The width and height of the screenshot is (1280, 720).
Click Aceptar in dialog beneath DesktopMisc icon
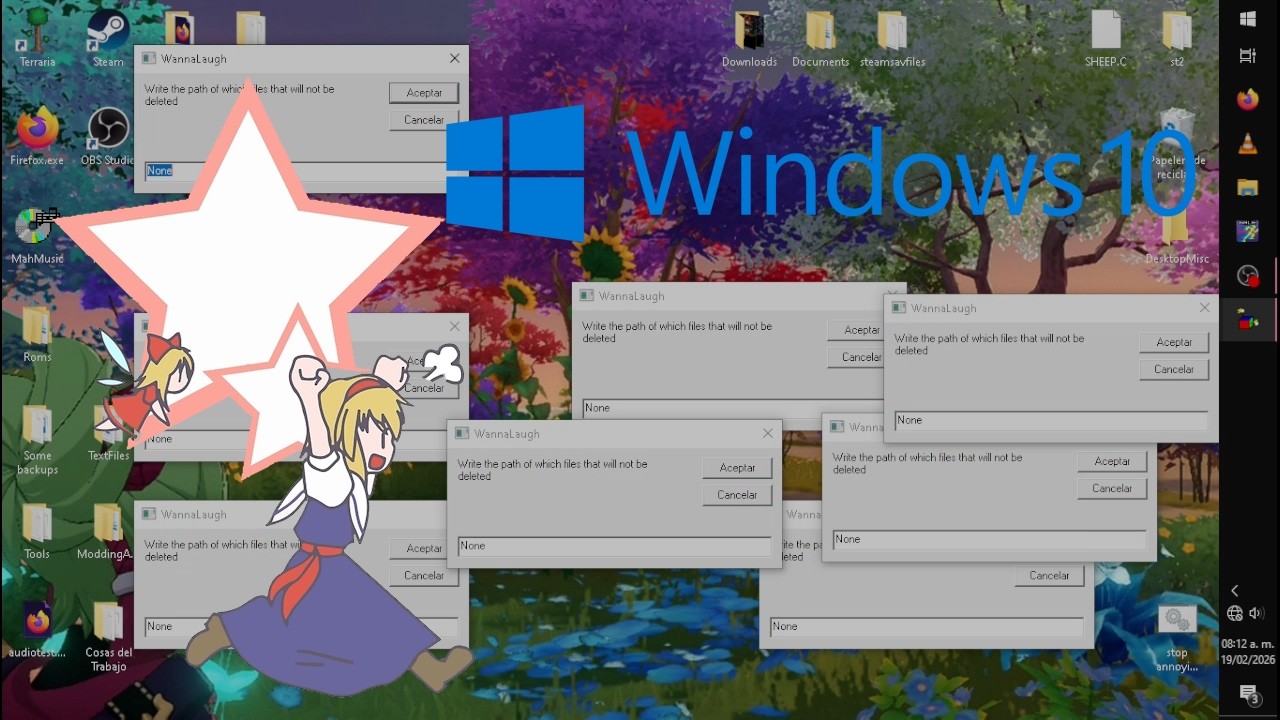1174,342
